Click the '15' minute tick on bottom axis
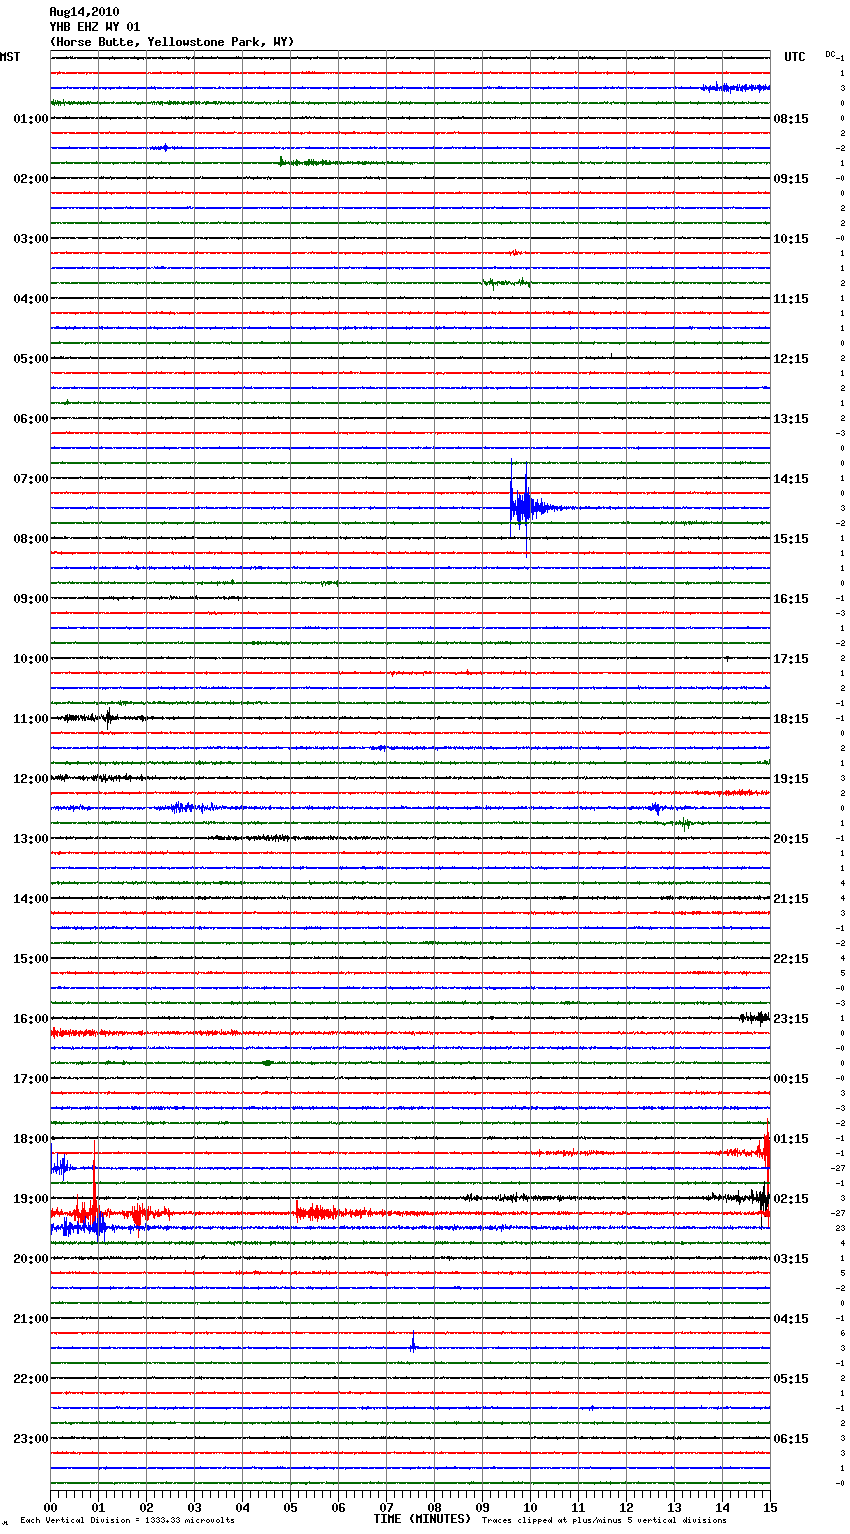 769,1506
